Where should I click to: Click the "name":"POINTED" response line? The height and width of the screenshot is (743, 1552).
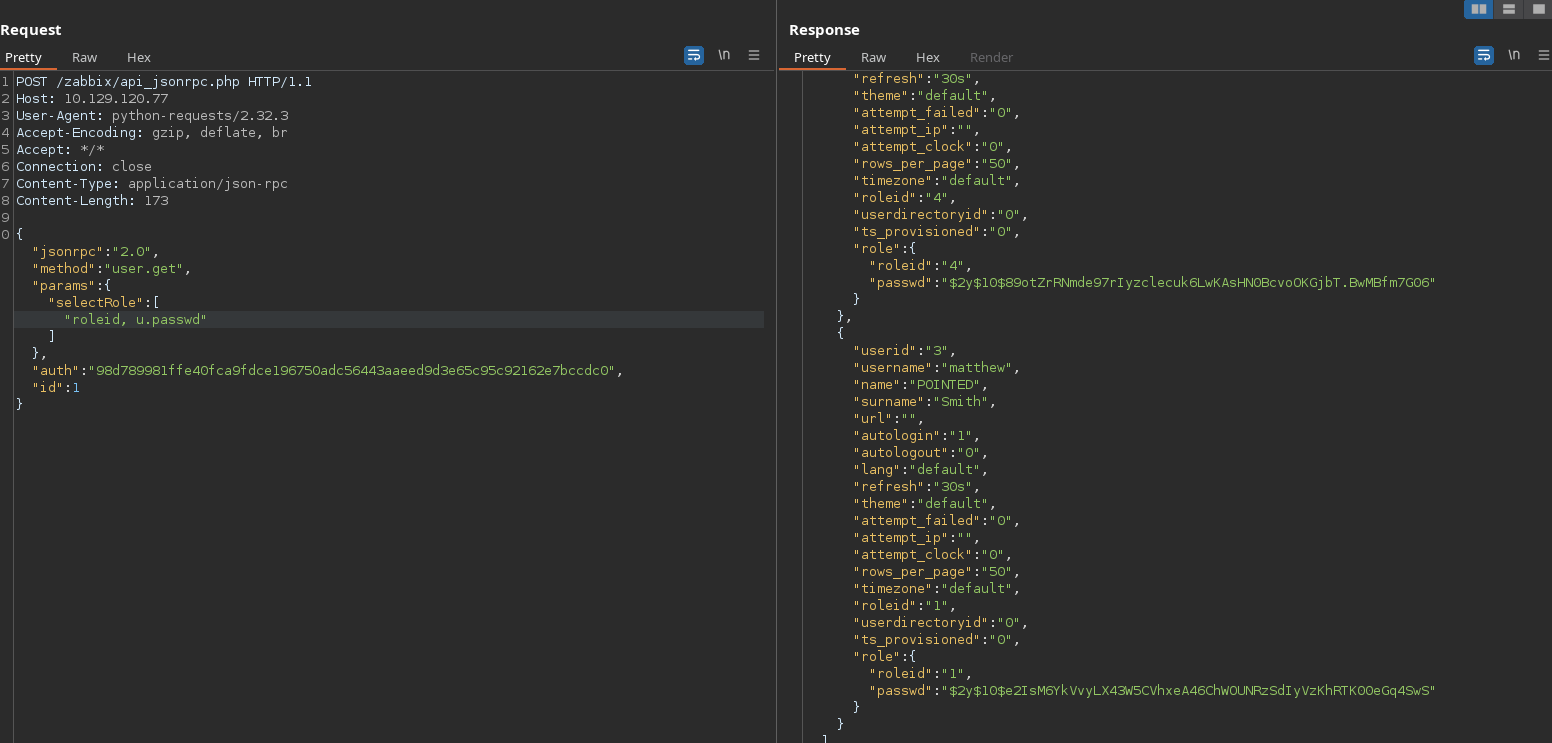click(x=920, y=384)
